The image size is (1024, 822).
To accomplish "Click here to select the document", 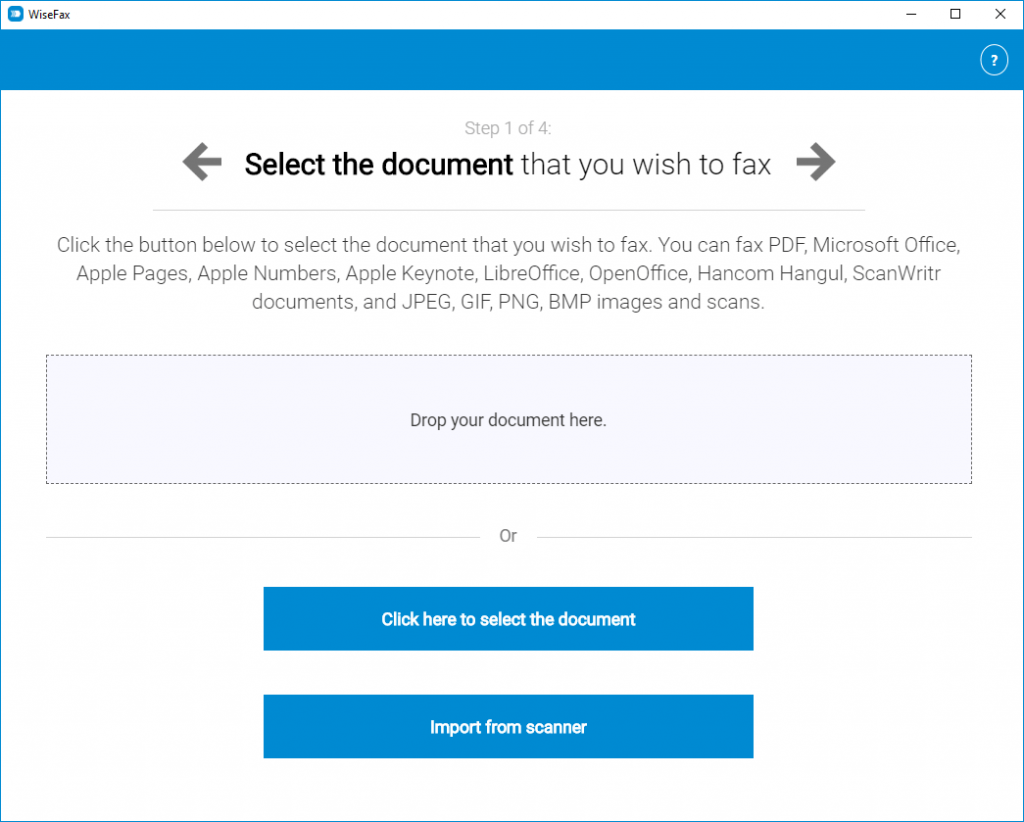I will [508, 618].
